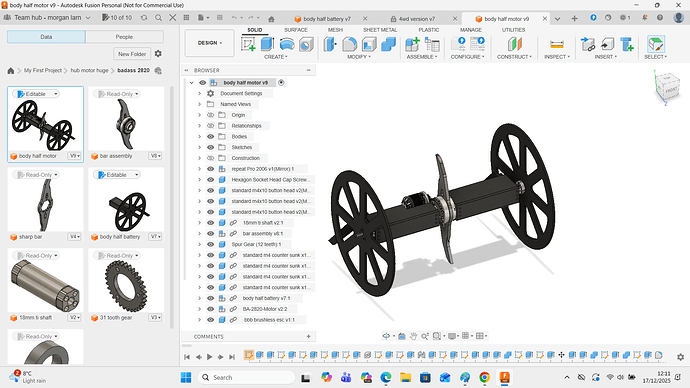
Task: Navigate to My First Project breadcrumb
Action: click(x=43, y=70)
